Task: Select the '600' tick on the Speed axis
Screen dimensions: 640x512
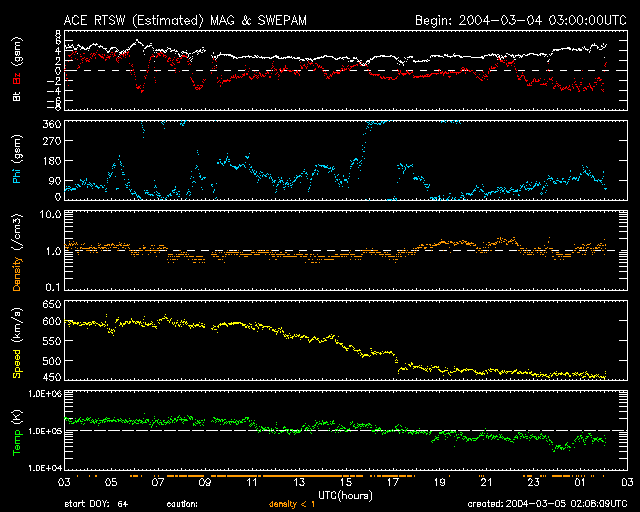Action: [x=52, y=321]
